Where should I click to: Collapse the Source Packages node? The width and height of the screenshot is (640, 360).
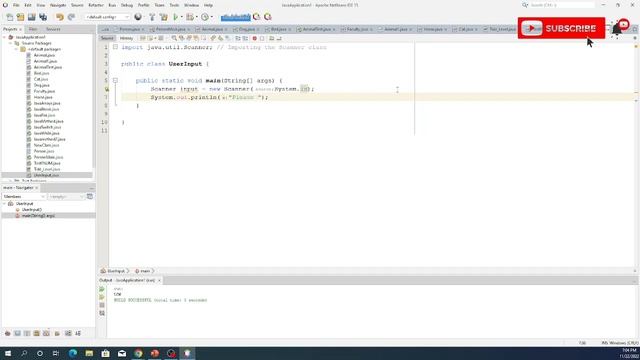point(11,43)
